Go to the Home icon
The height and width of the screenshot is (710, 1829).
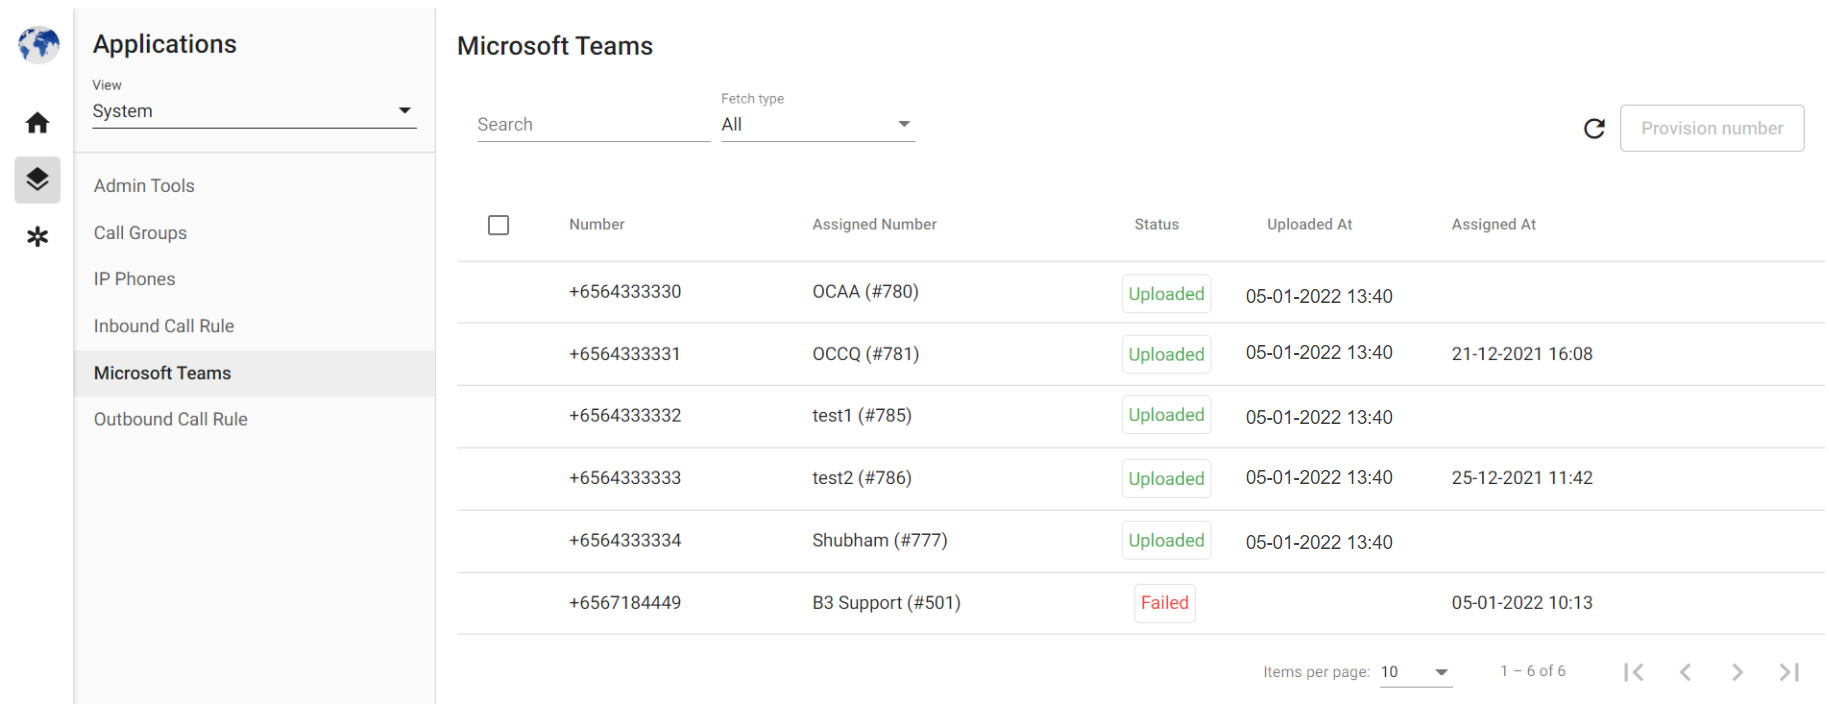click(37, 123)
